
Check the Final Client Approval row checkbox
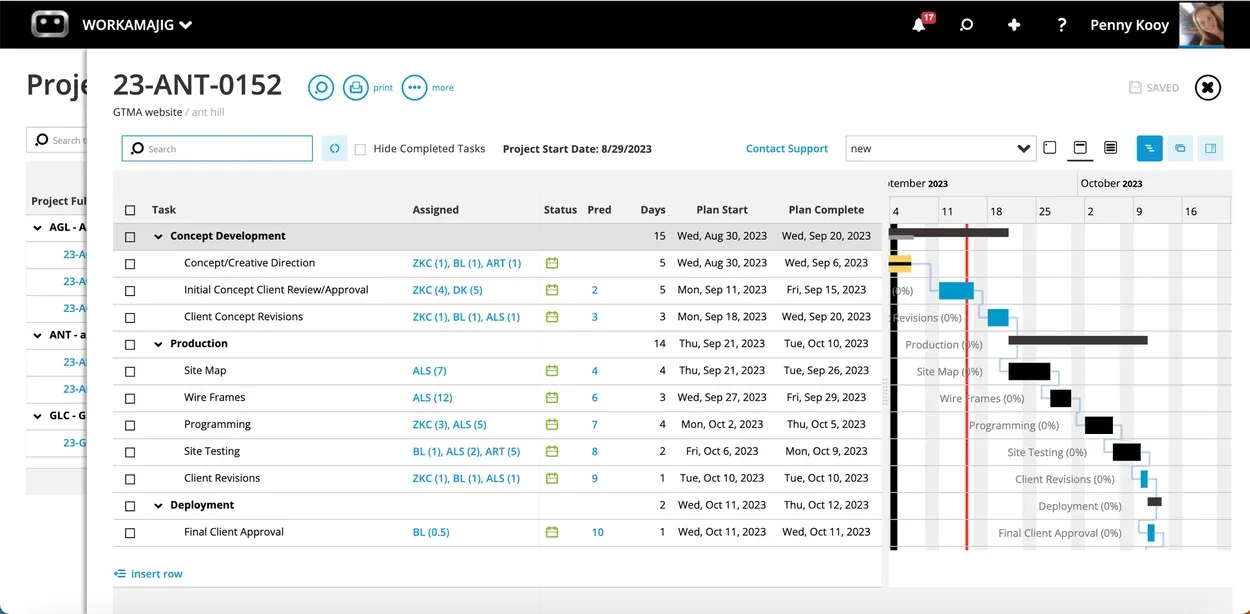pyautogui.click(x=130, y=534)
